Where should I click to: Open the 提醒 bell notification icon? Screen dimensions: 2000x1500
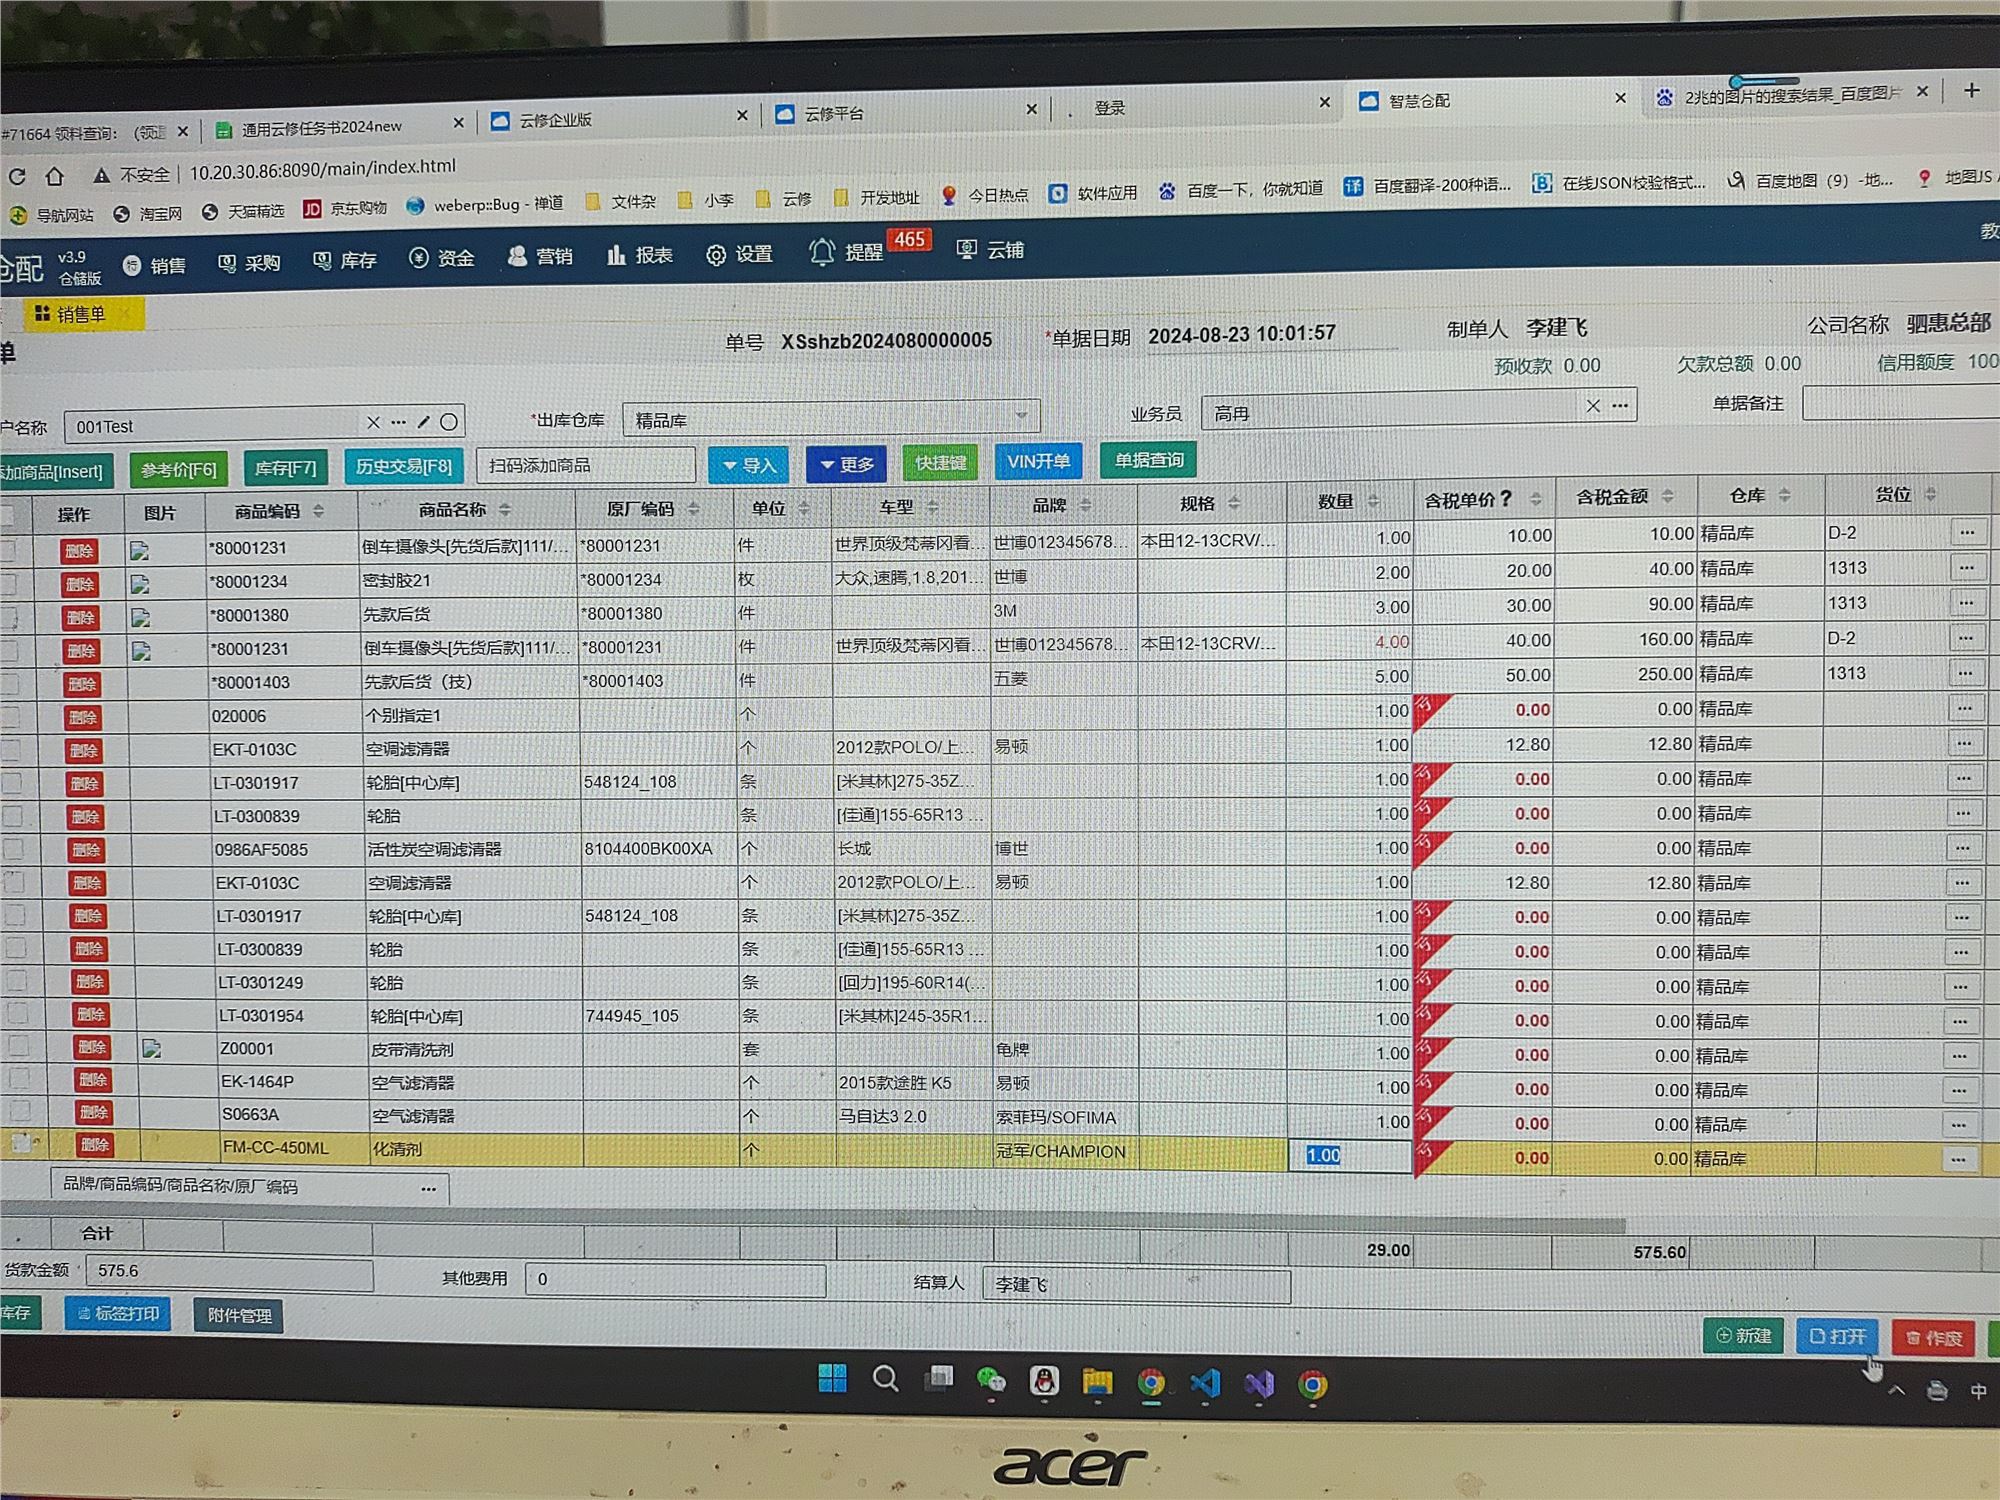(822, 252)
